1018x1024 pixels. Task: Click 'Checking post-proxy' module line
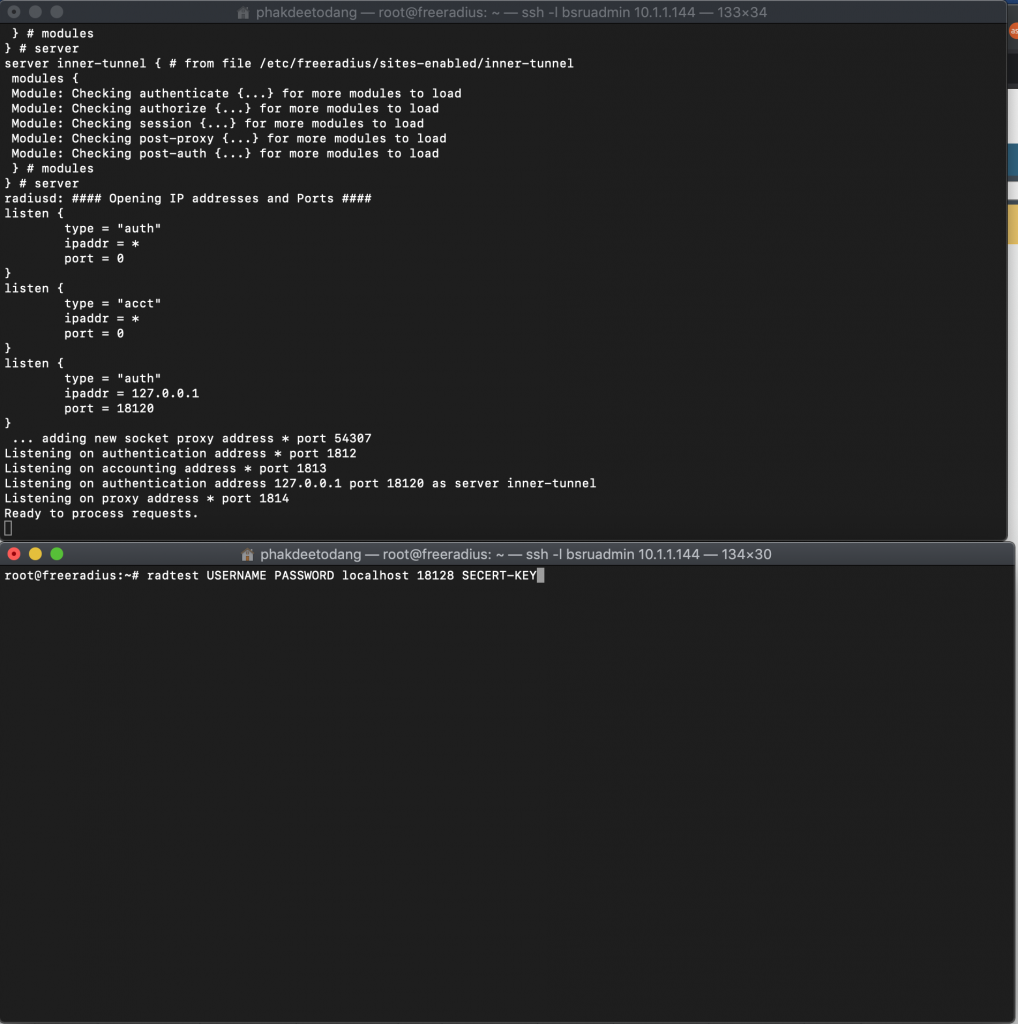coord(229,138)
